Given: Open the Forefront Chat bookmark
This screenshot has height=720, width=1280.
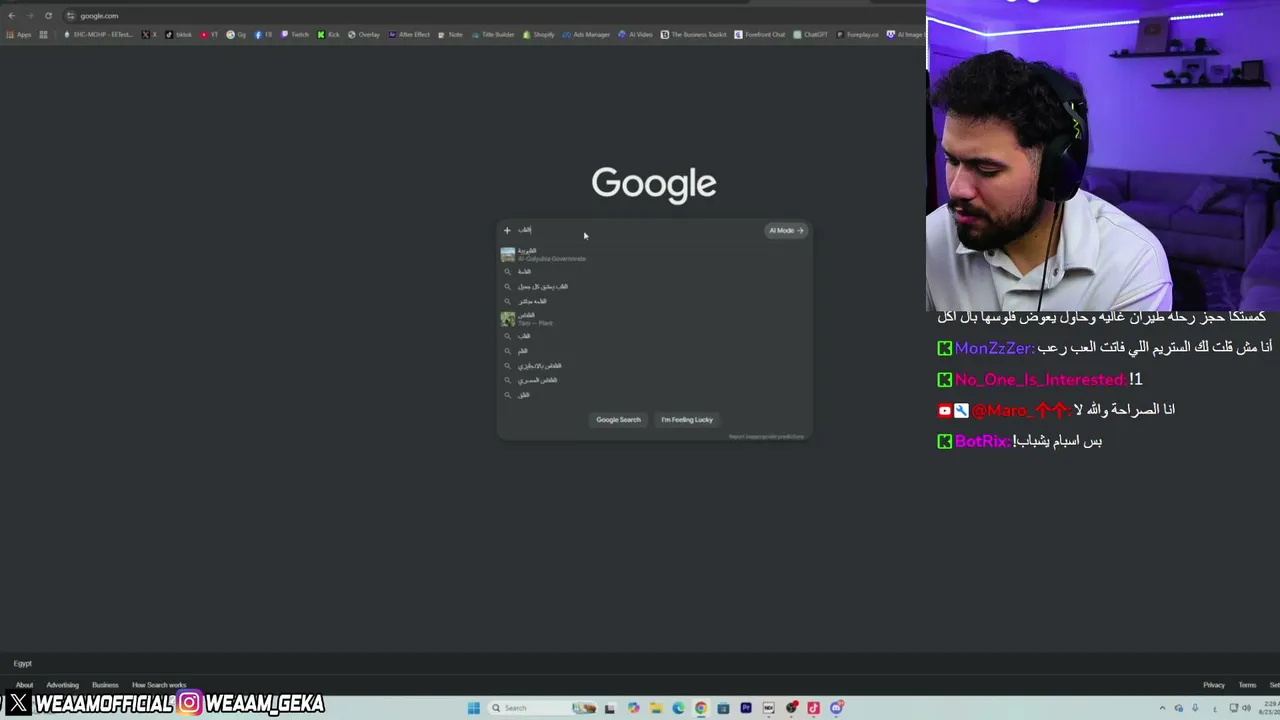Looking at the screenshot, I should [760, 35].
